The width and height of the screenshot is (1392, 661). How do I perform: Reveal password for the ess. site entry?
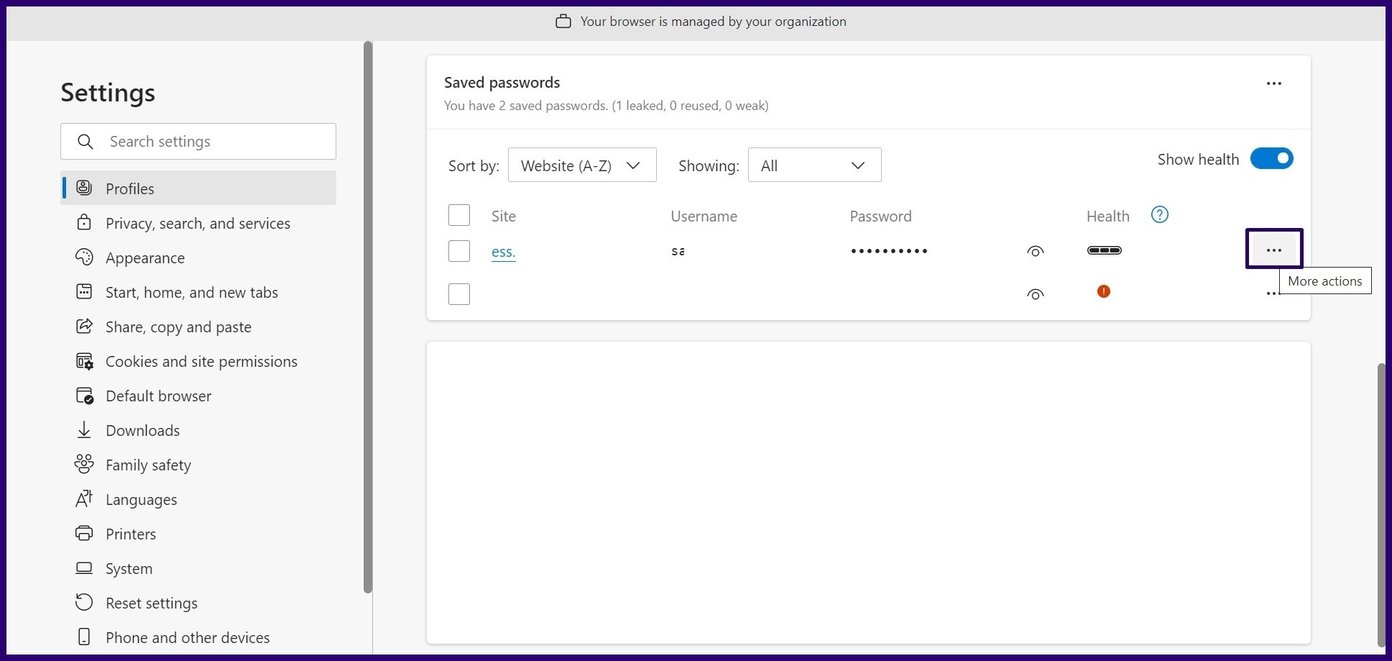click(x=1035, y=251)
